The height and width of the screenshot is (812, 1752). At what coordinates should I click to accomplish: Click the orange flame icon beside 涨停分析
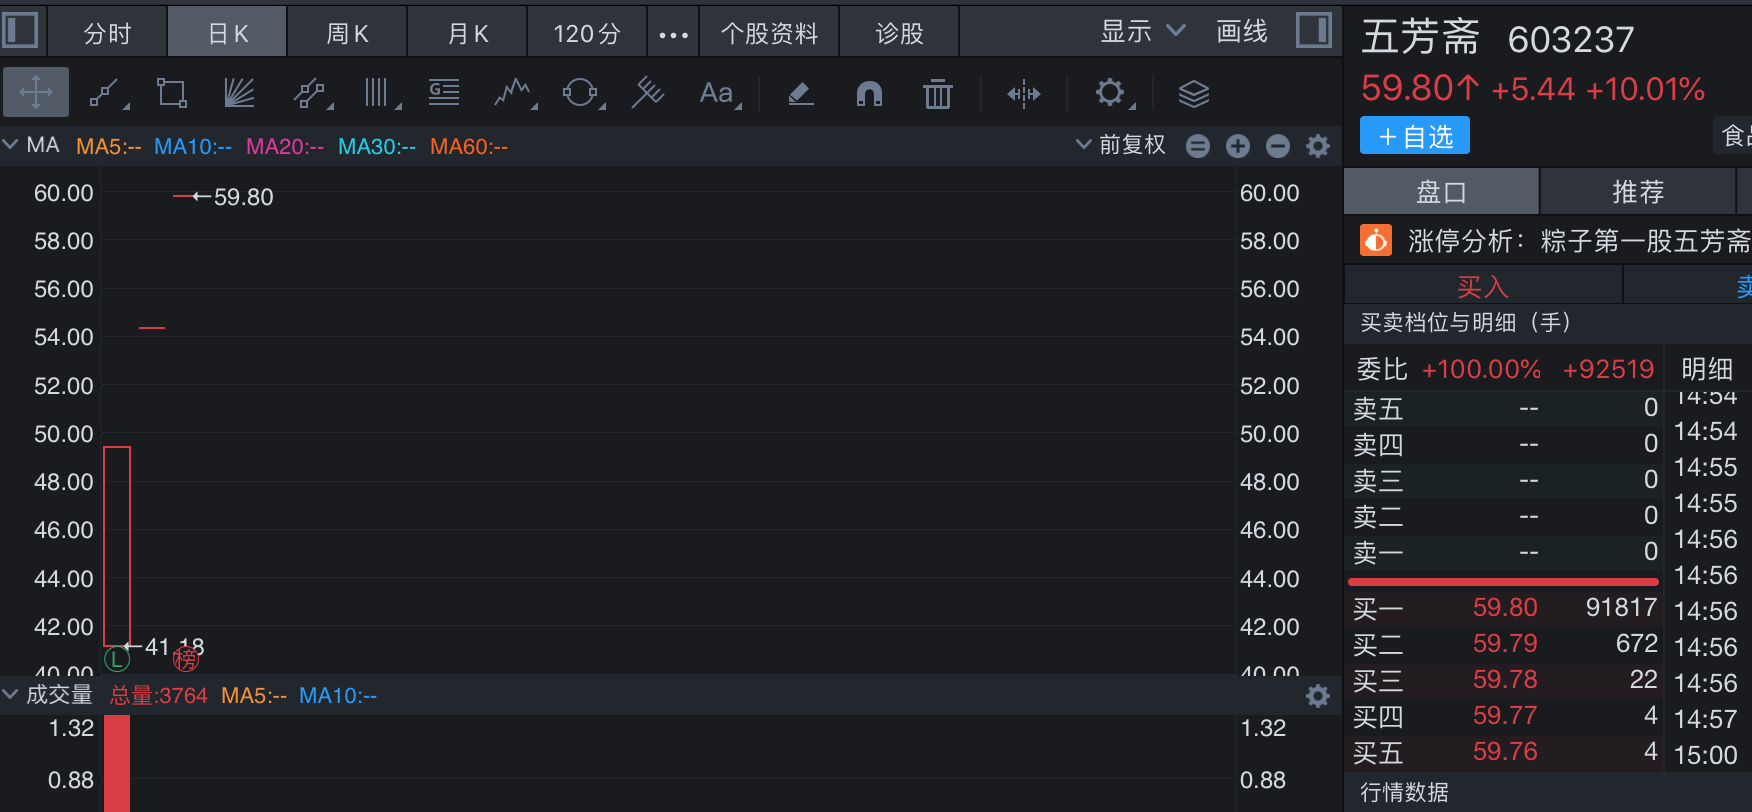(1376, 240)
